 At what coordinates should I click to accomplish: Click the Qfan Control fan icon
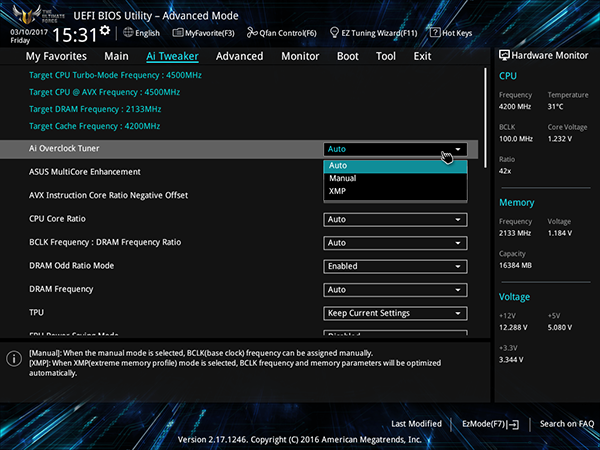click(252, 33)
